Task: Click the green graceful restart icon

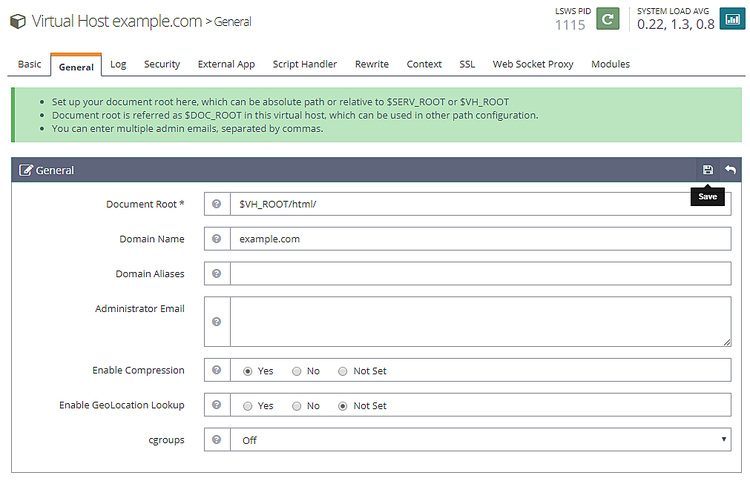Action: 608,20
